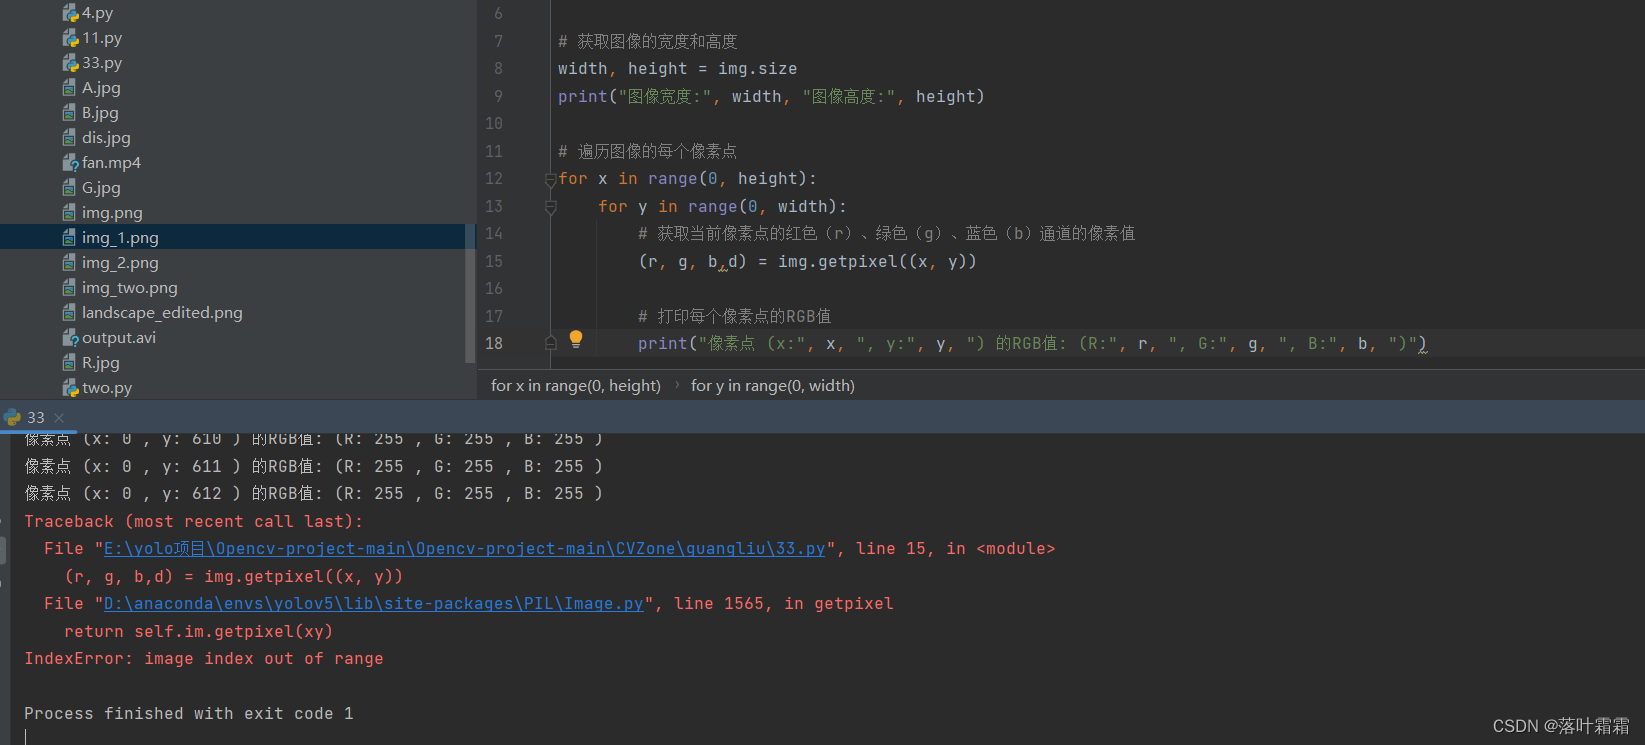This screenshot has width=1645, height=745.
Task: Click the '# 获取图像的宽度和高度' comment
Action: pyautogui.click(x=647, y=42)
